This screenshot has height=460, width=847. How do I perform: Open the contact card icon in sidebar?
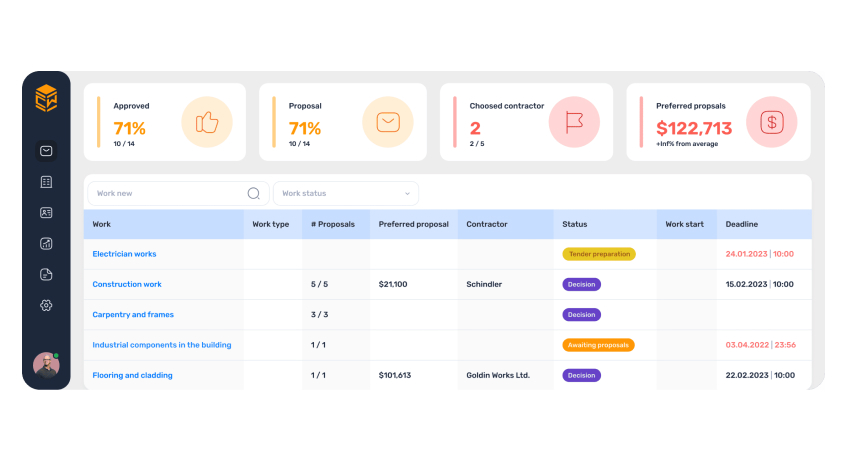(46, 213)
